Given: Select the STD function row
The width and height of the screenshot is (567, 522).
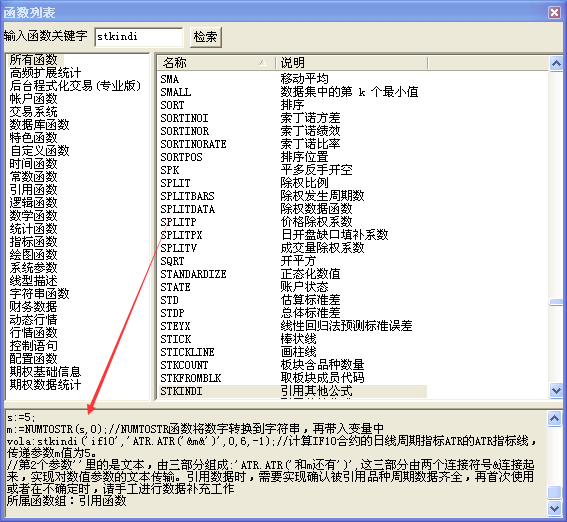Looking at the screenshot, I should 293,300.
